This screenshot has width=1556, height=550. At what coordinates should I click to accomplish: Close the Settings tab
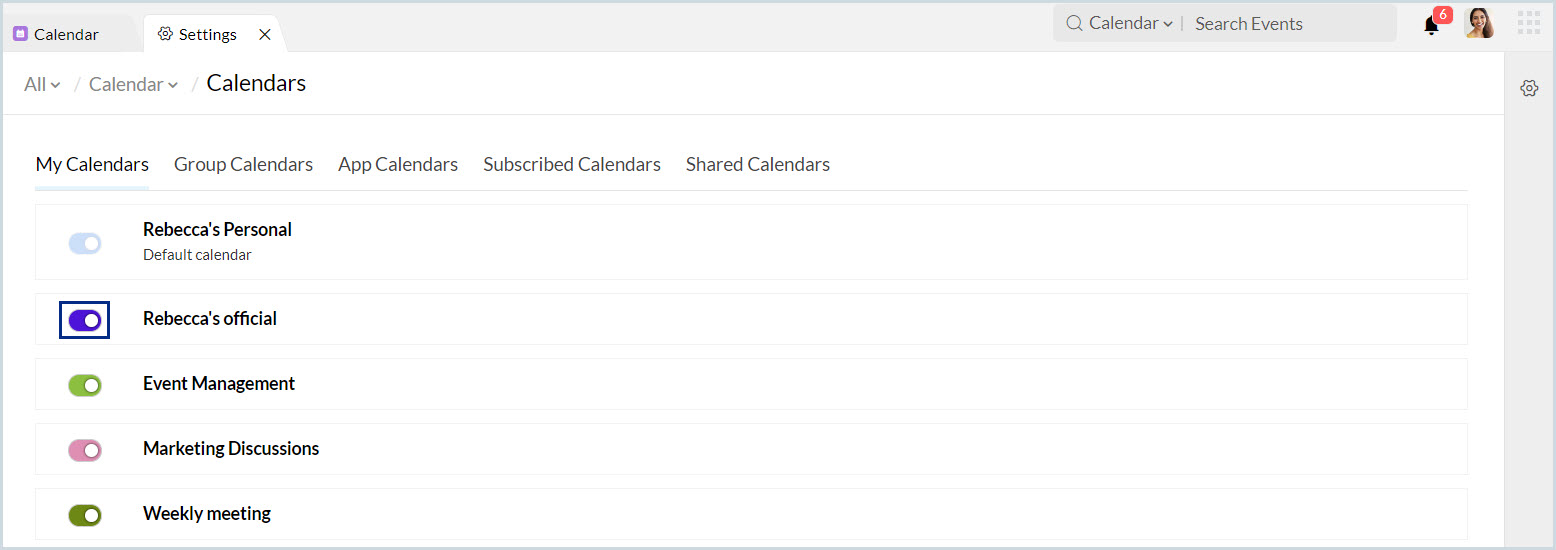coord(265,34)
